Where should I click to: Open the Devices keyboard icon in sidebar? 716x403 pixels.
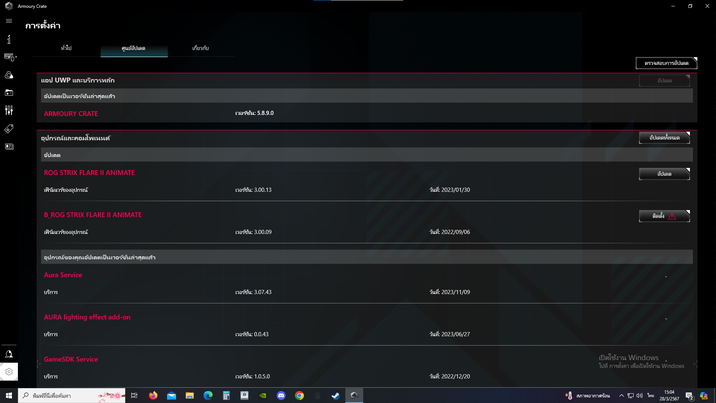(x=9, y=57)
